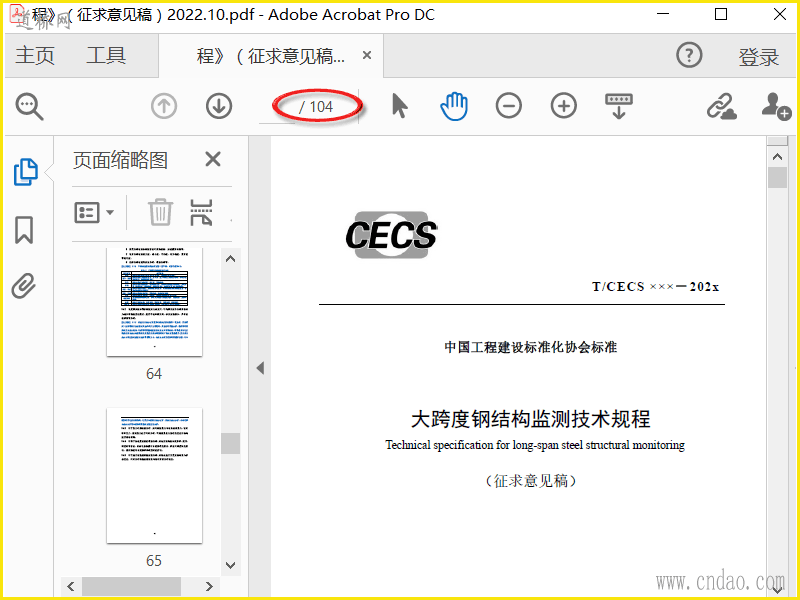Switch to the 主页 tab
The image size is (800, 600).
35,55
